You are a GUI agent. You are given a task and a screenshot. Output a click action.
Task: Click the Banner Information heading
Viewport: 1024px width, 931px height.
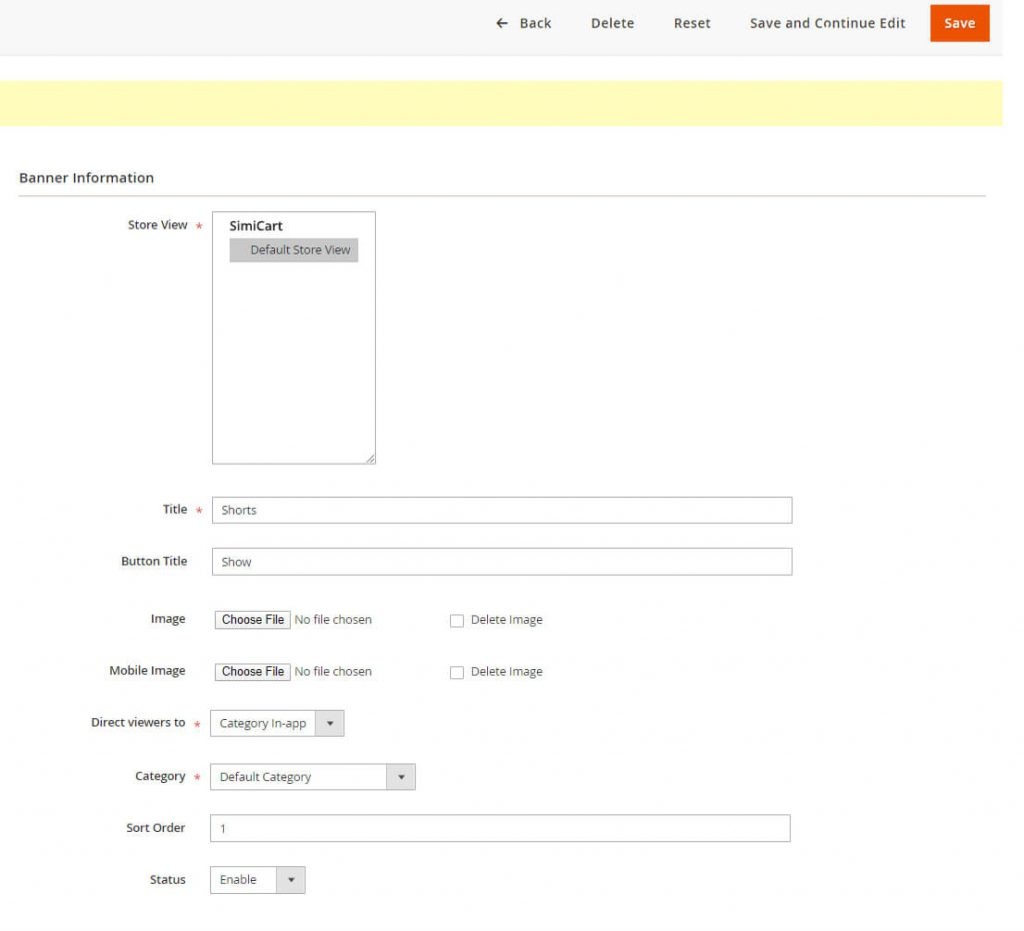(86, 178)
